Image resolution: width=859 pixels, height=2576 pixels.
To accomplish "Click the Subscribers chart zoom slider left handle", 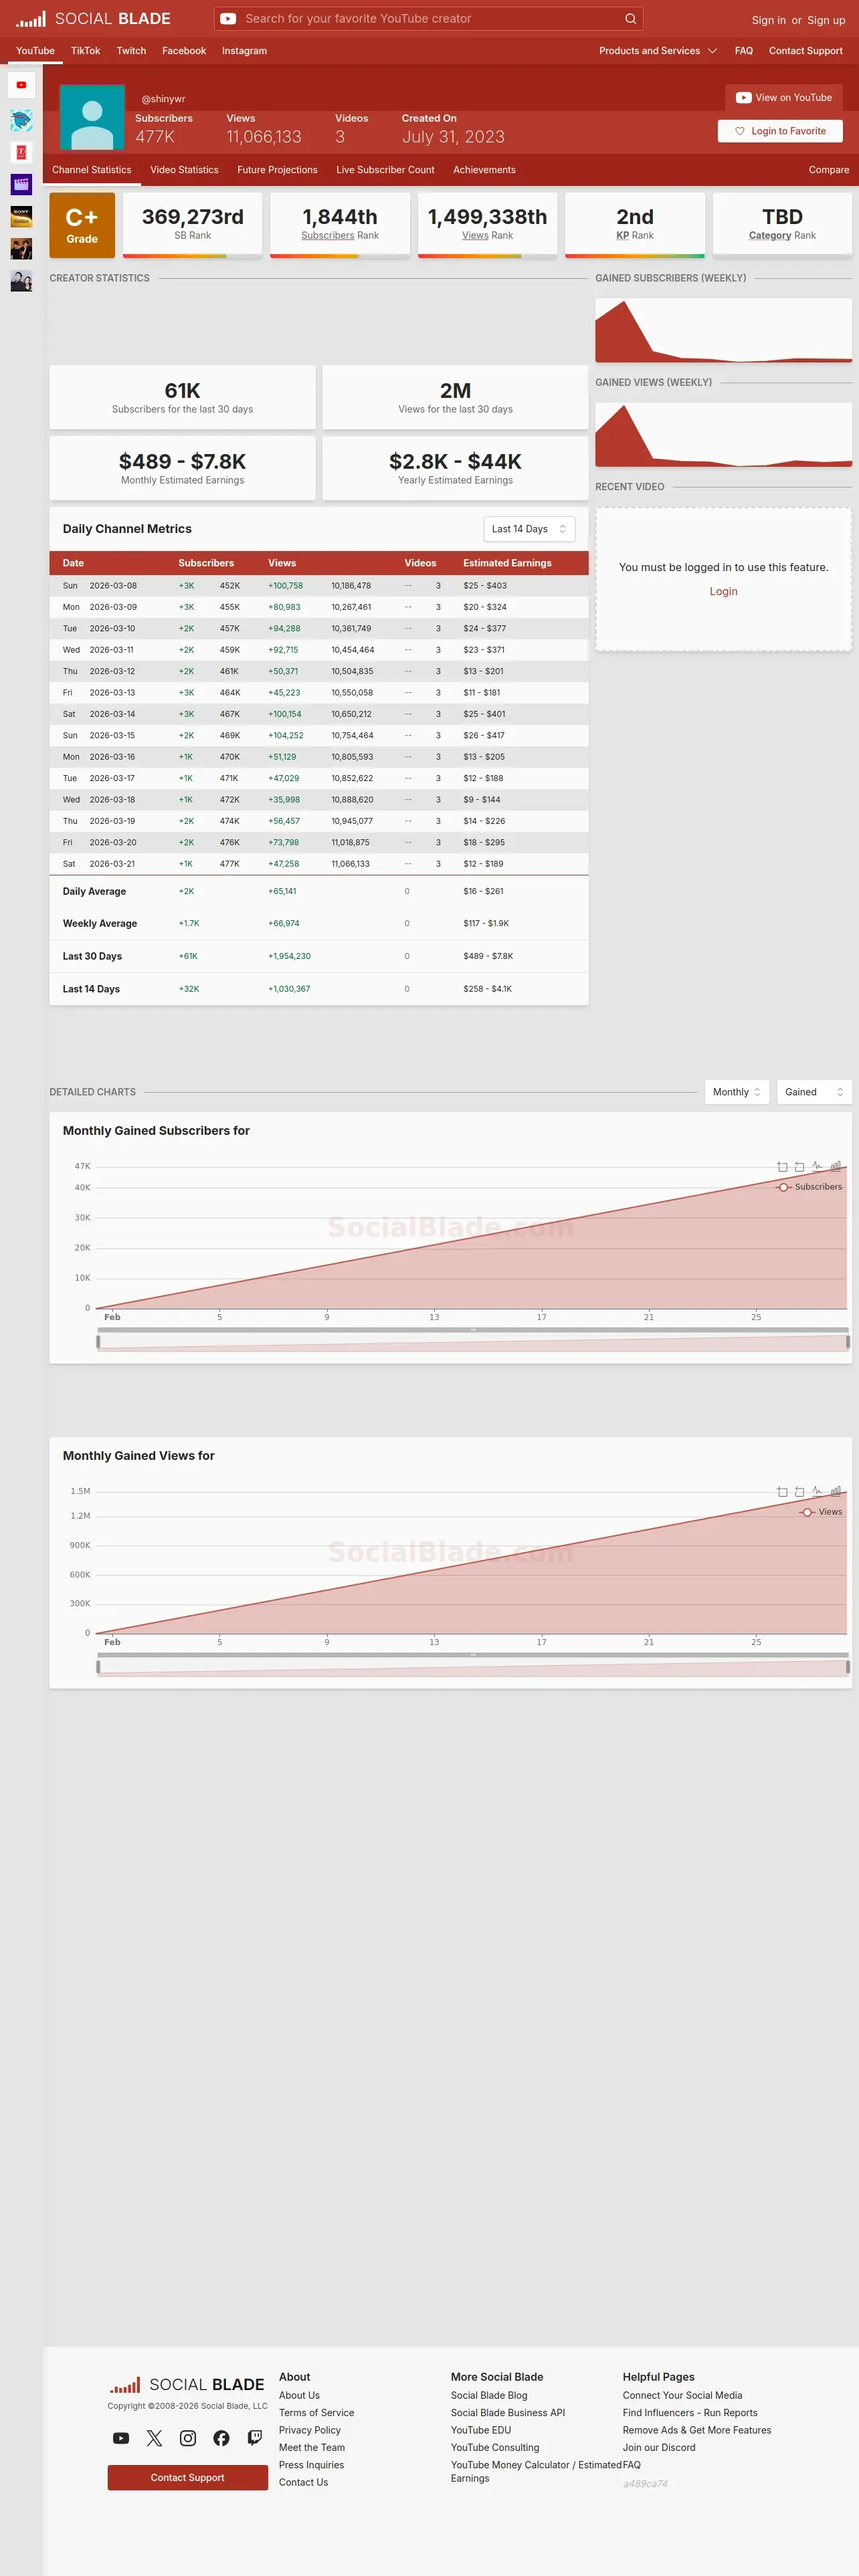I will [98, 1342].
